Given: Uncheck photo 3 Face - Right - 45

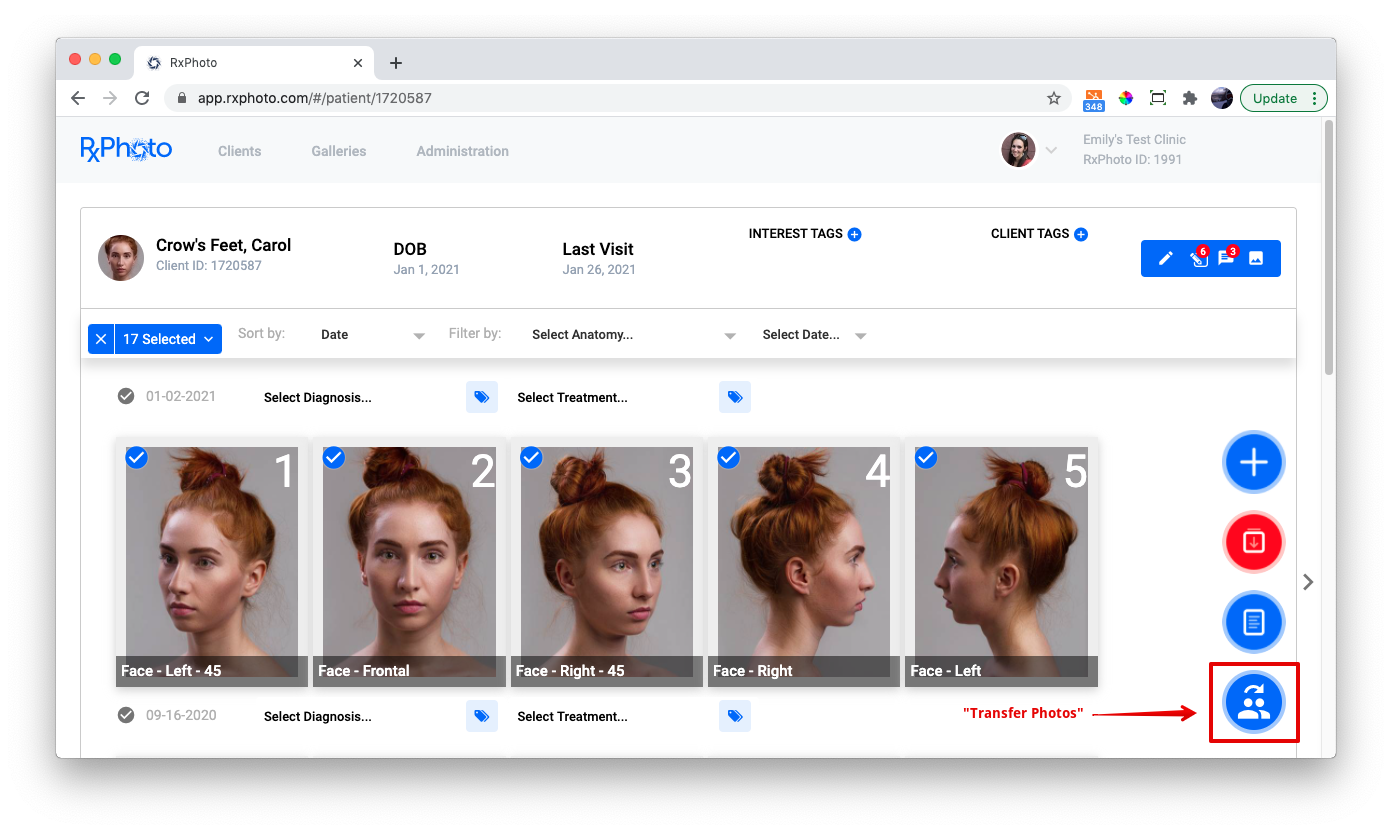Looking at the screenshot, I should 531,457.
